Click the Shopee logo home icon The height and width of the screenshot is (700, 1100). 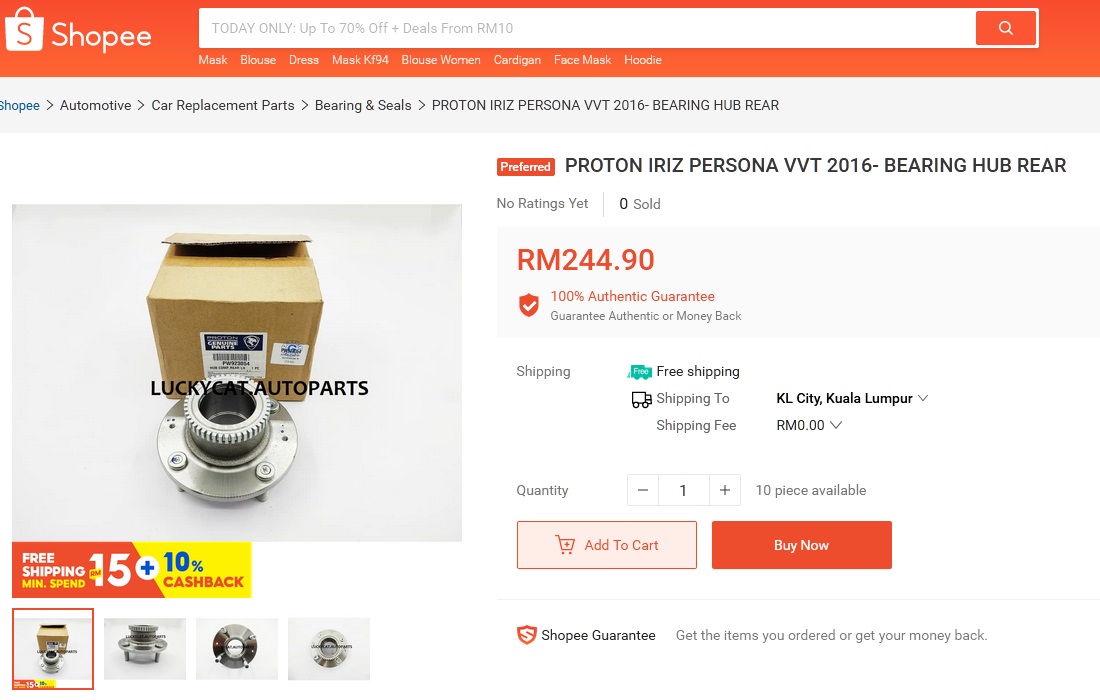78,31
